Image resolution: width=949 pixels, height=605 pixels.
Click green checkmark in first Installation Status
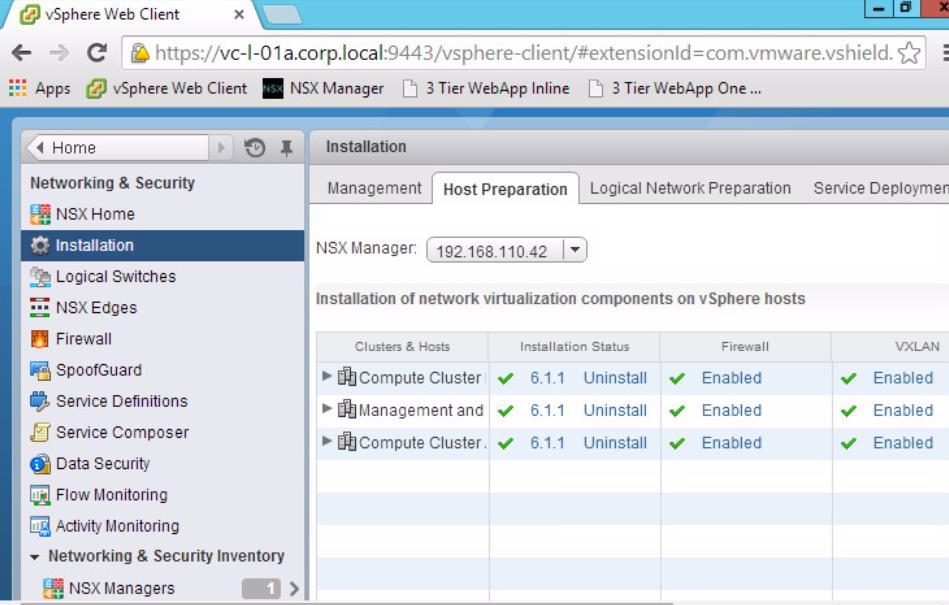505,379
